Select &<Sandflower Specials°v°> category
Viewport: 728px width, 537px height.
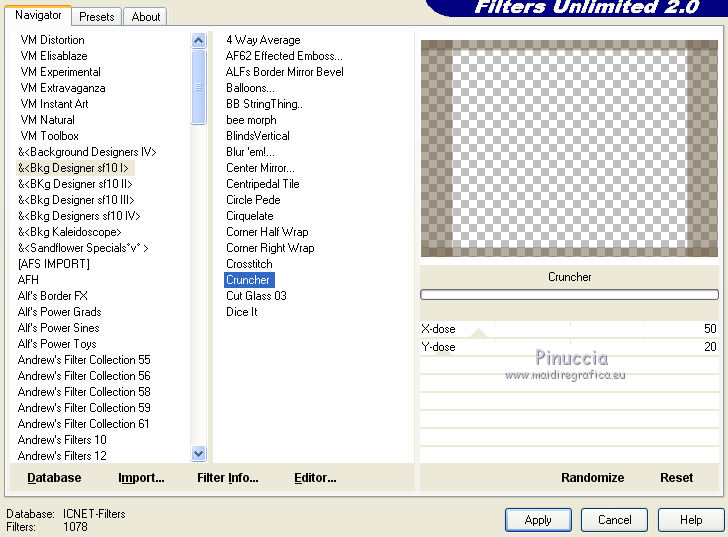click(83, 248)
